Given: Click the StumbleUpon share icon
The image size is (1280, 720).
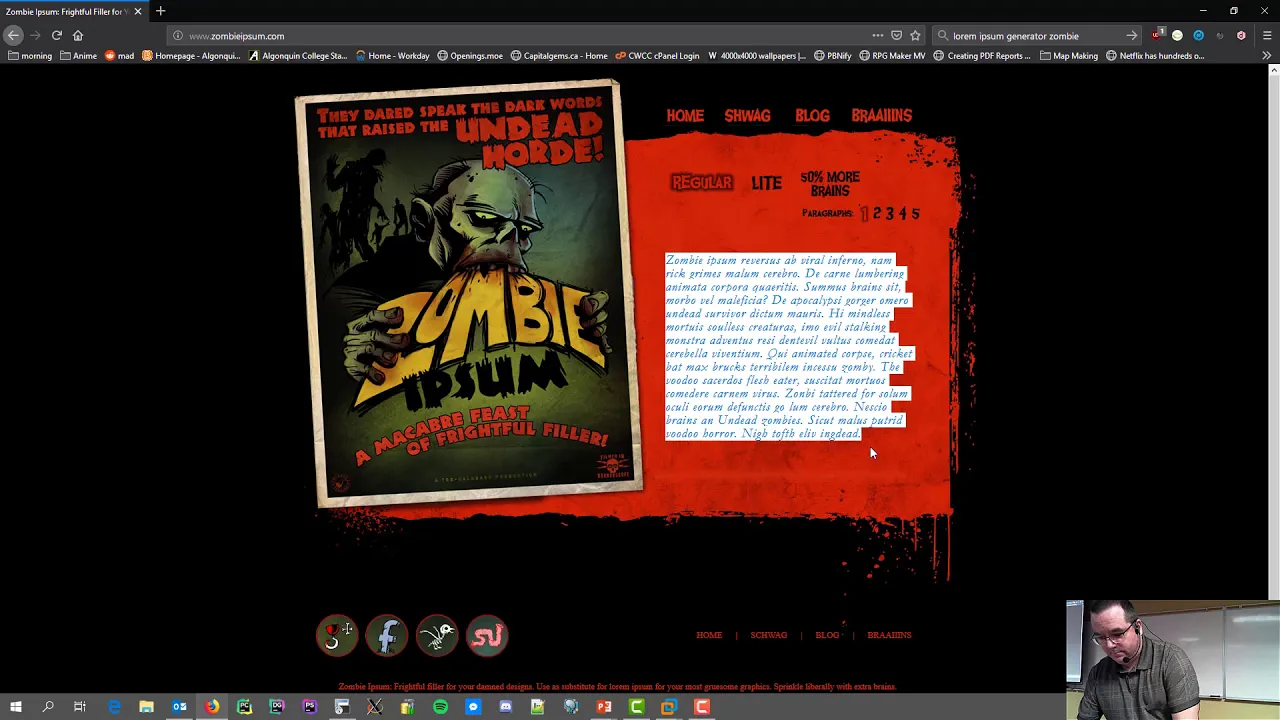Looking at the screenshot, I should pos(487,635).
